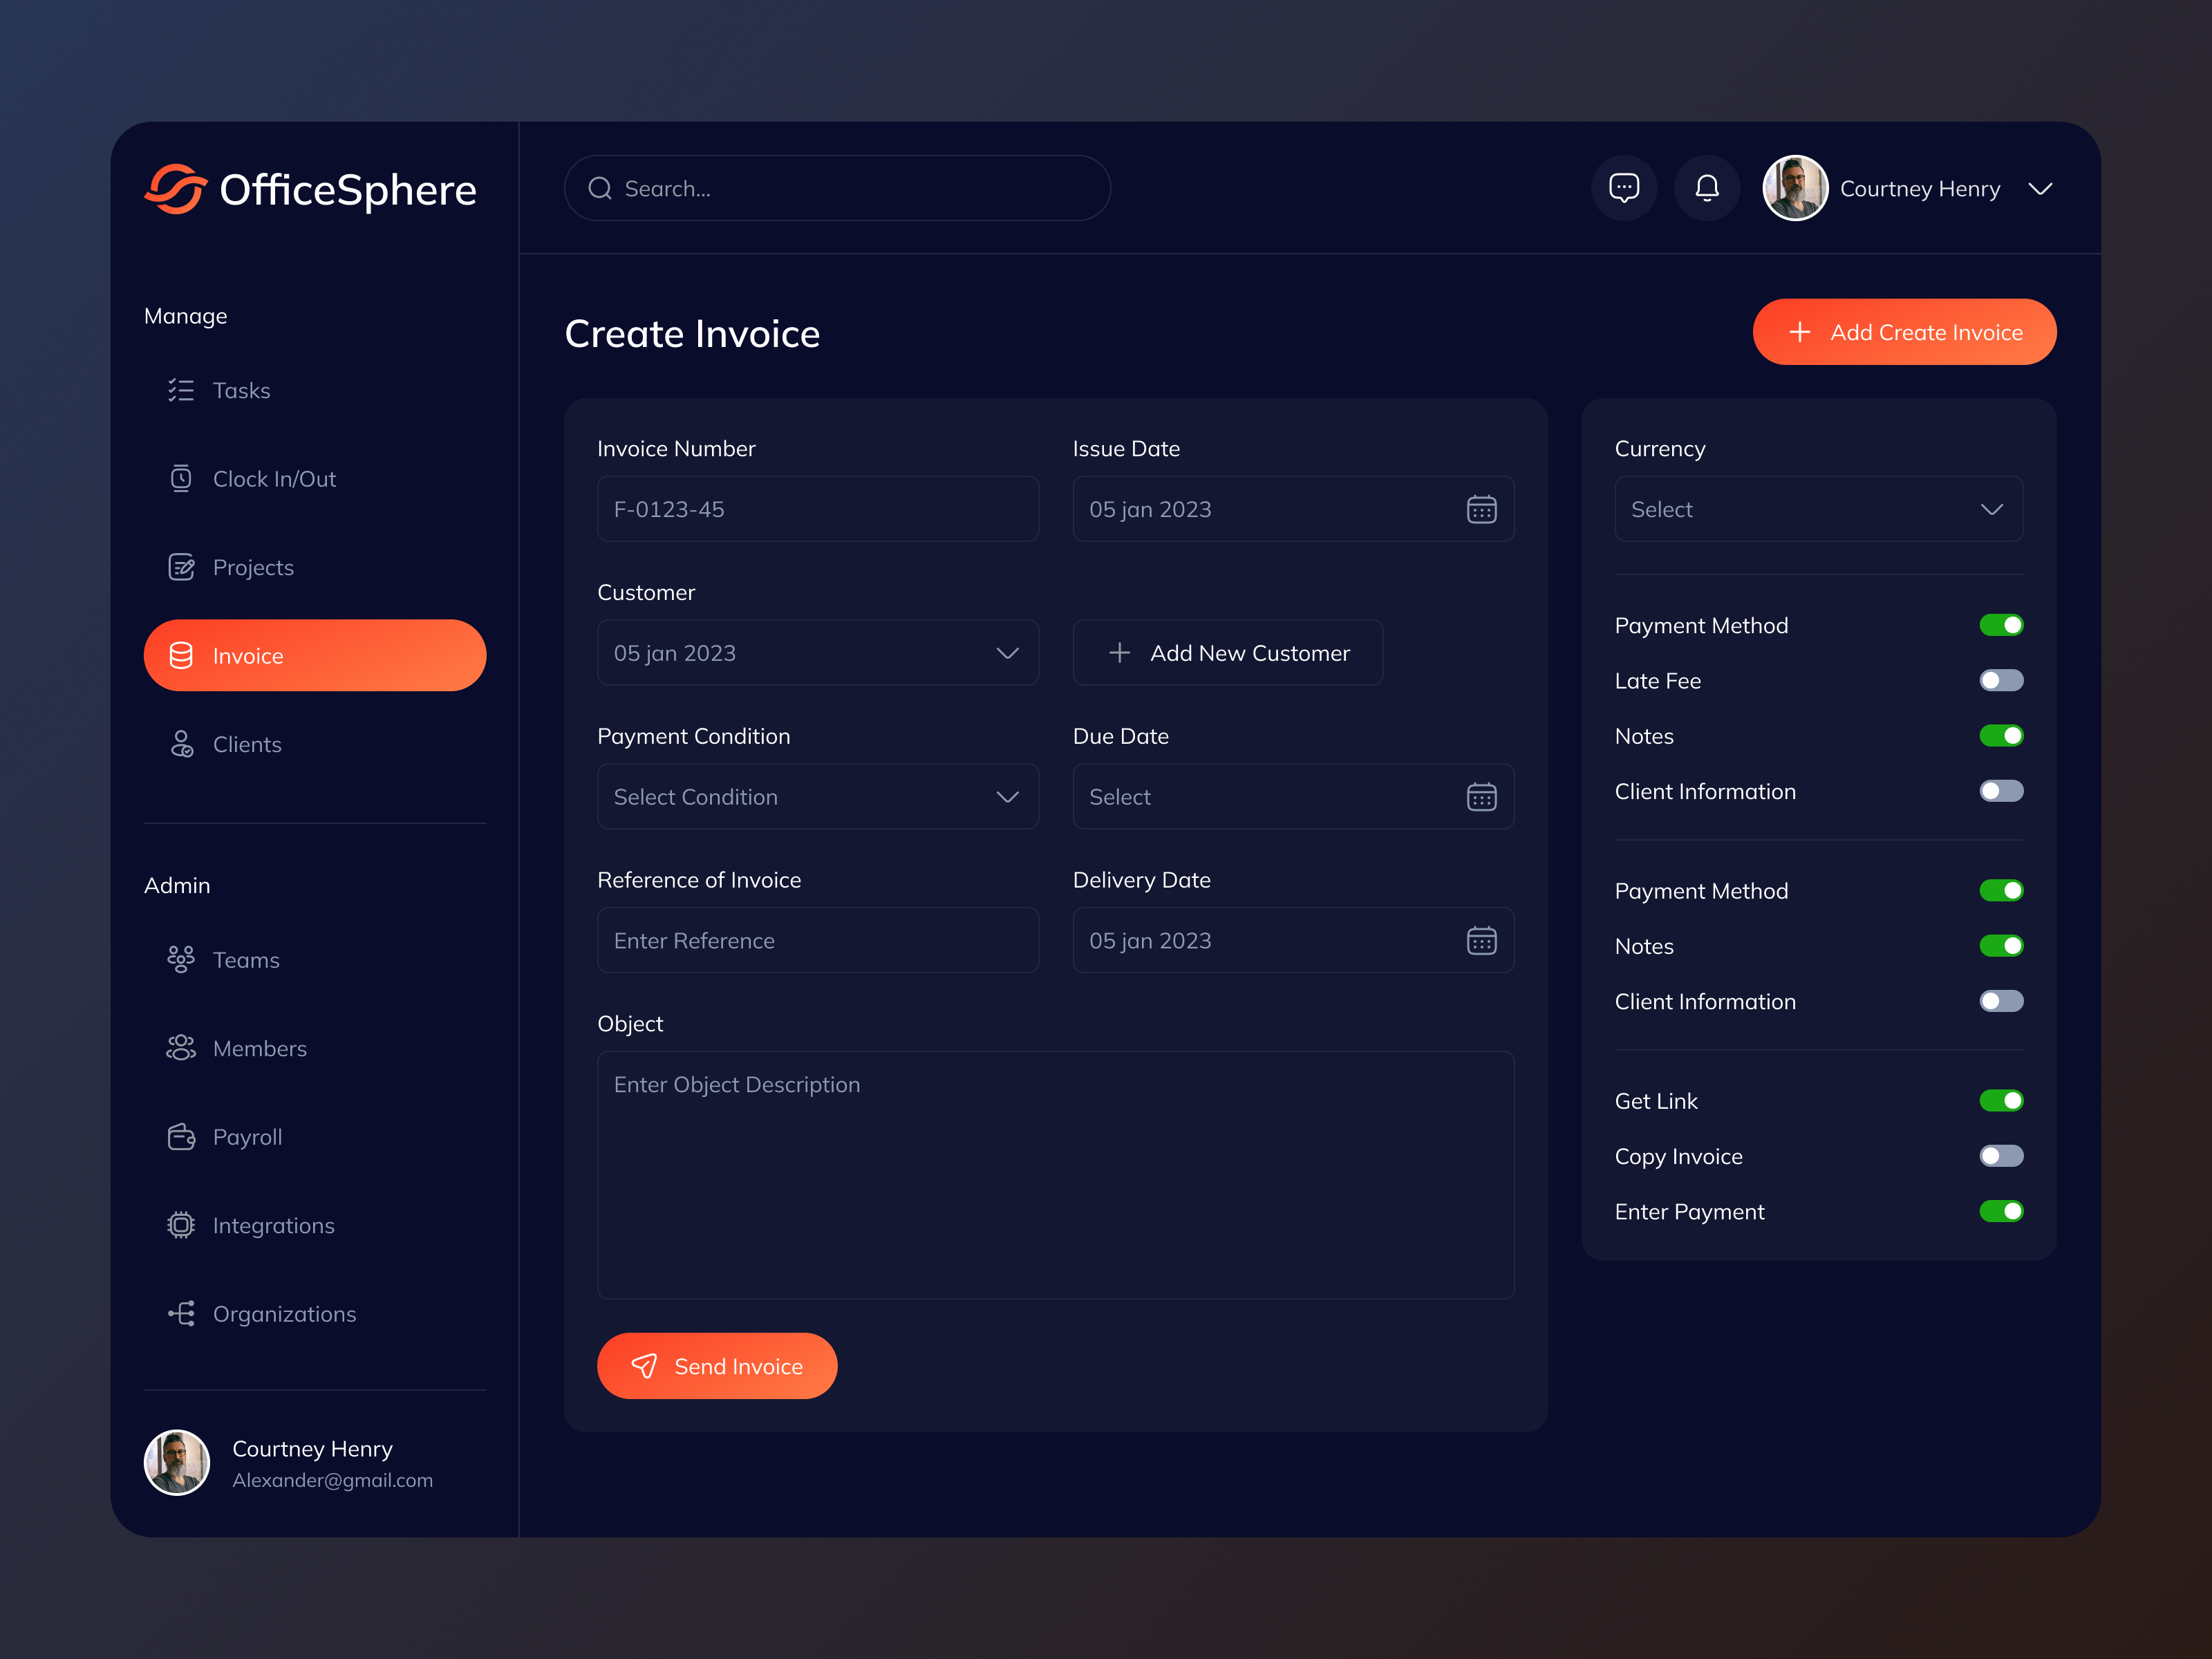Select the Clock In/Out icon
The height and width of the screenshot is (1659, 2212).
point(181,478)
